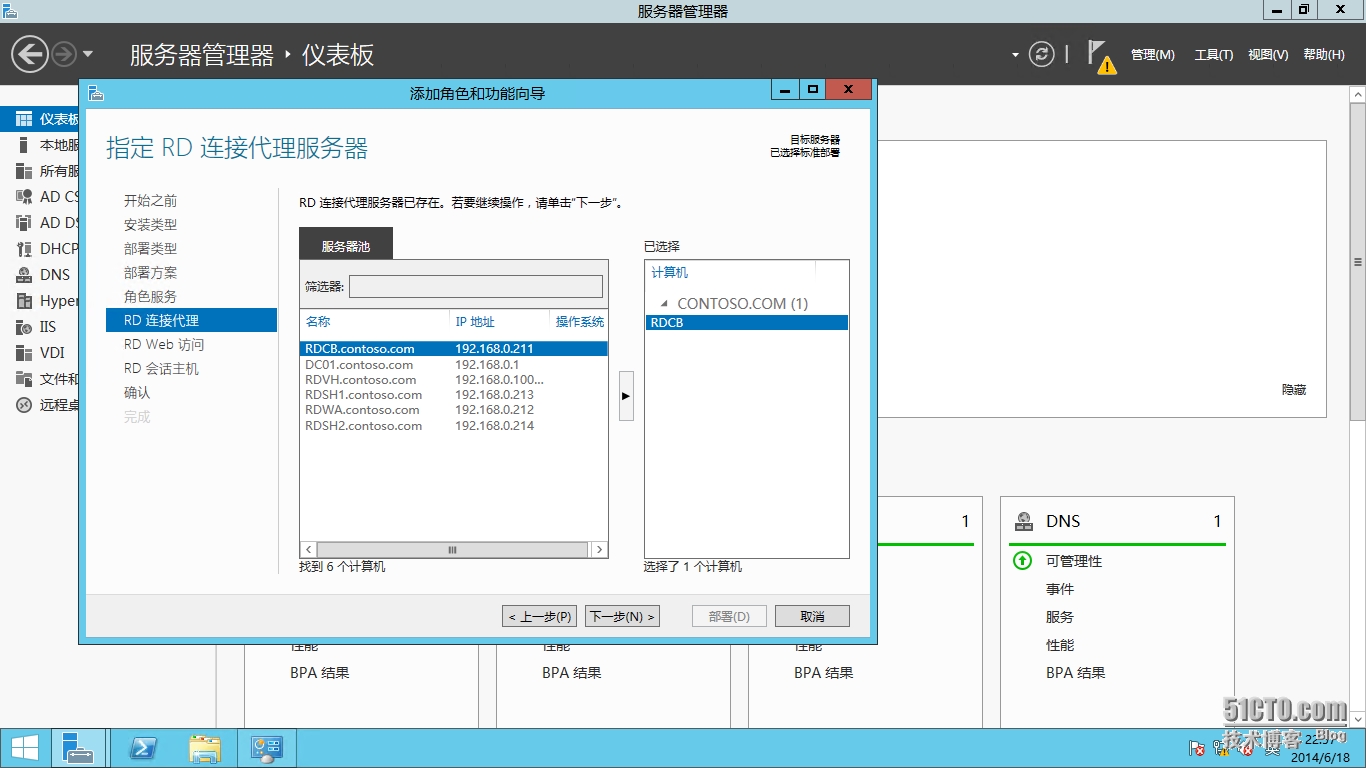This screenshot has width=1366, height=768.
Task: Select the file services sidebar icon
Action: [24, 379]
